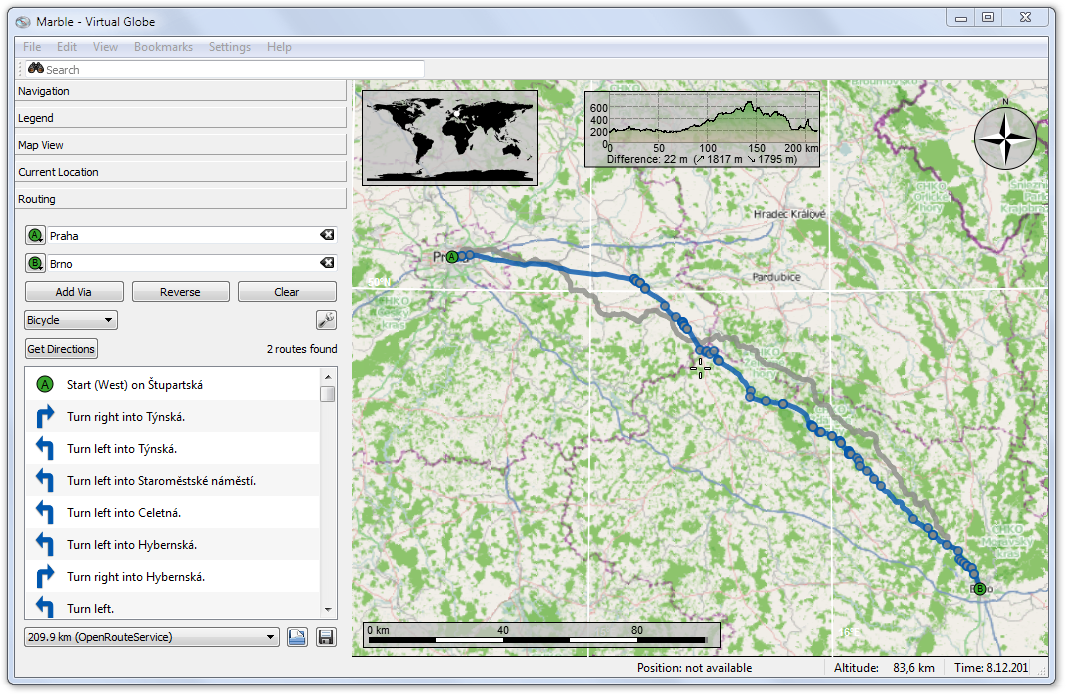Click the Altitude 83,6 km status entry
The width and height of the screenshot is (1066, 694).
(x=884, y=667)
